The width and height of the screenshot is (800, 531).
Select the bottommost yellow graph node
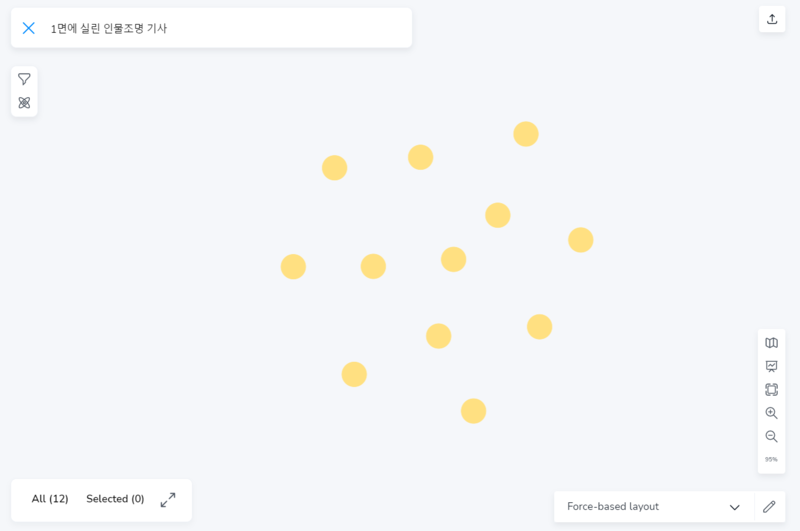(x=473, y=411)
